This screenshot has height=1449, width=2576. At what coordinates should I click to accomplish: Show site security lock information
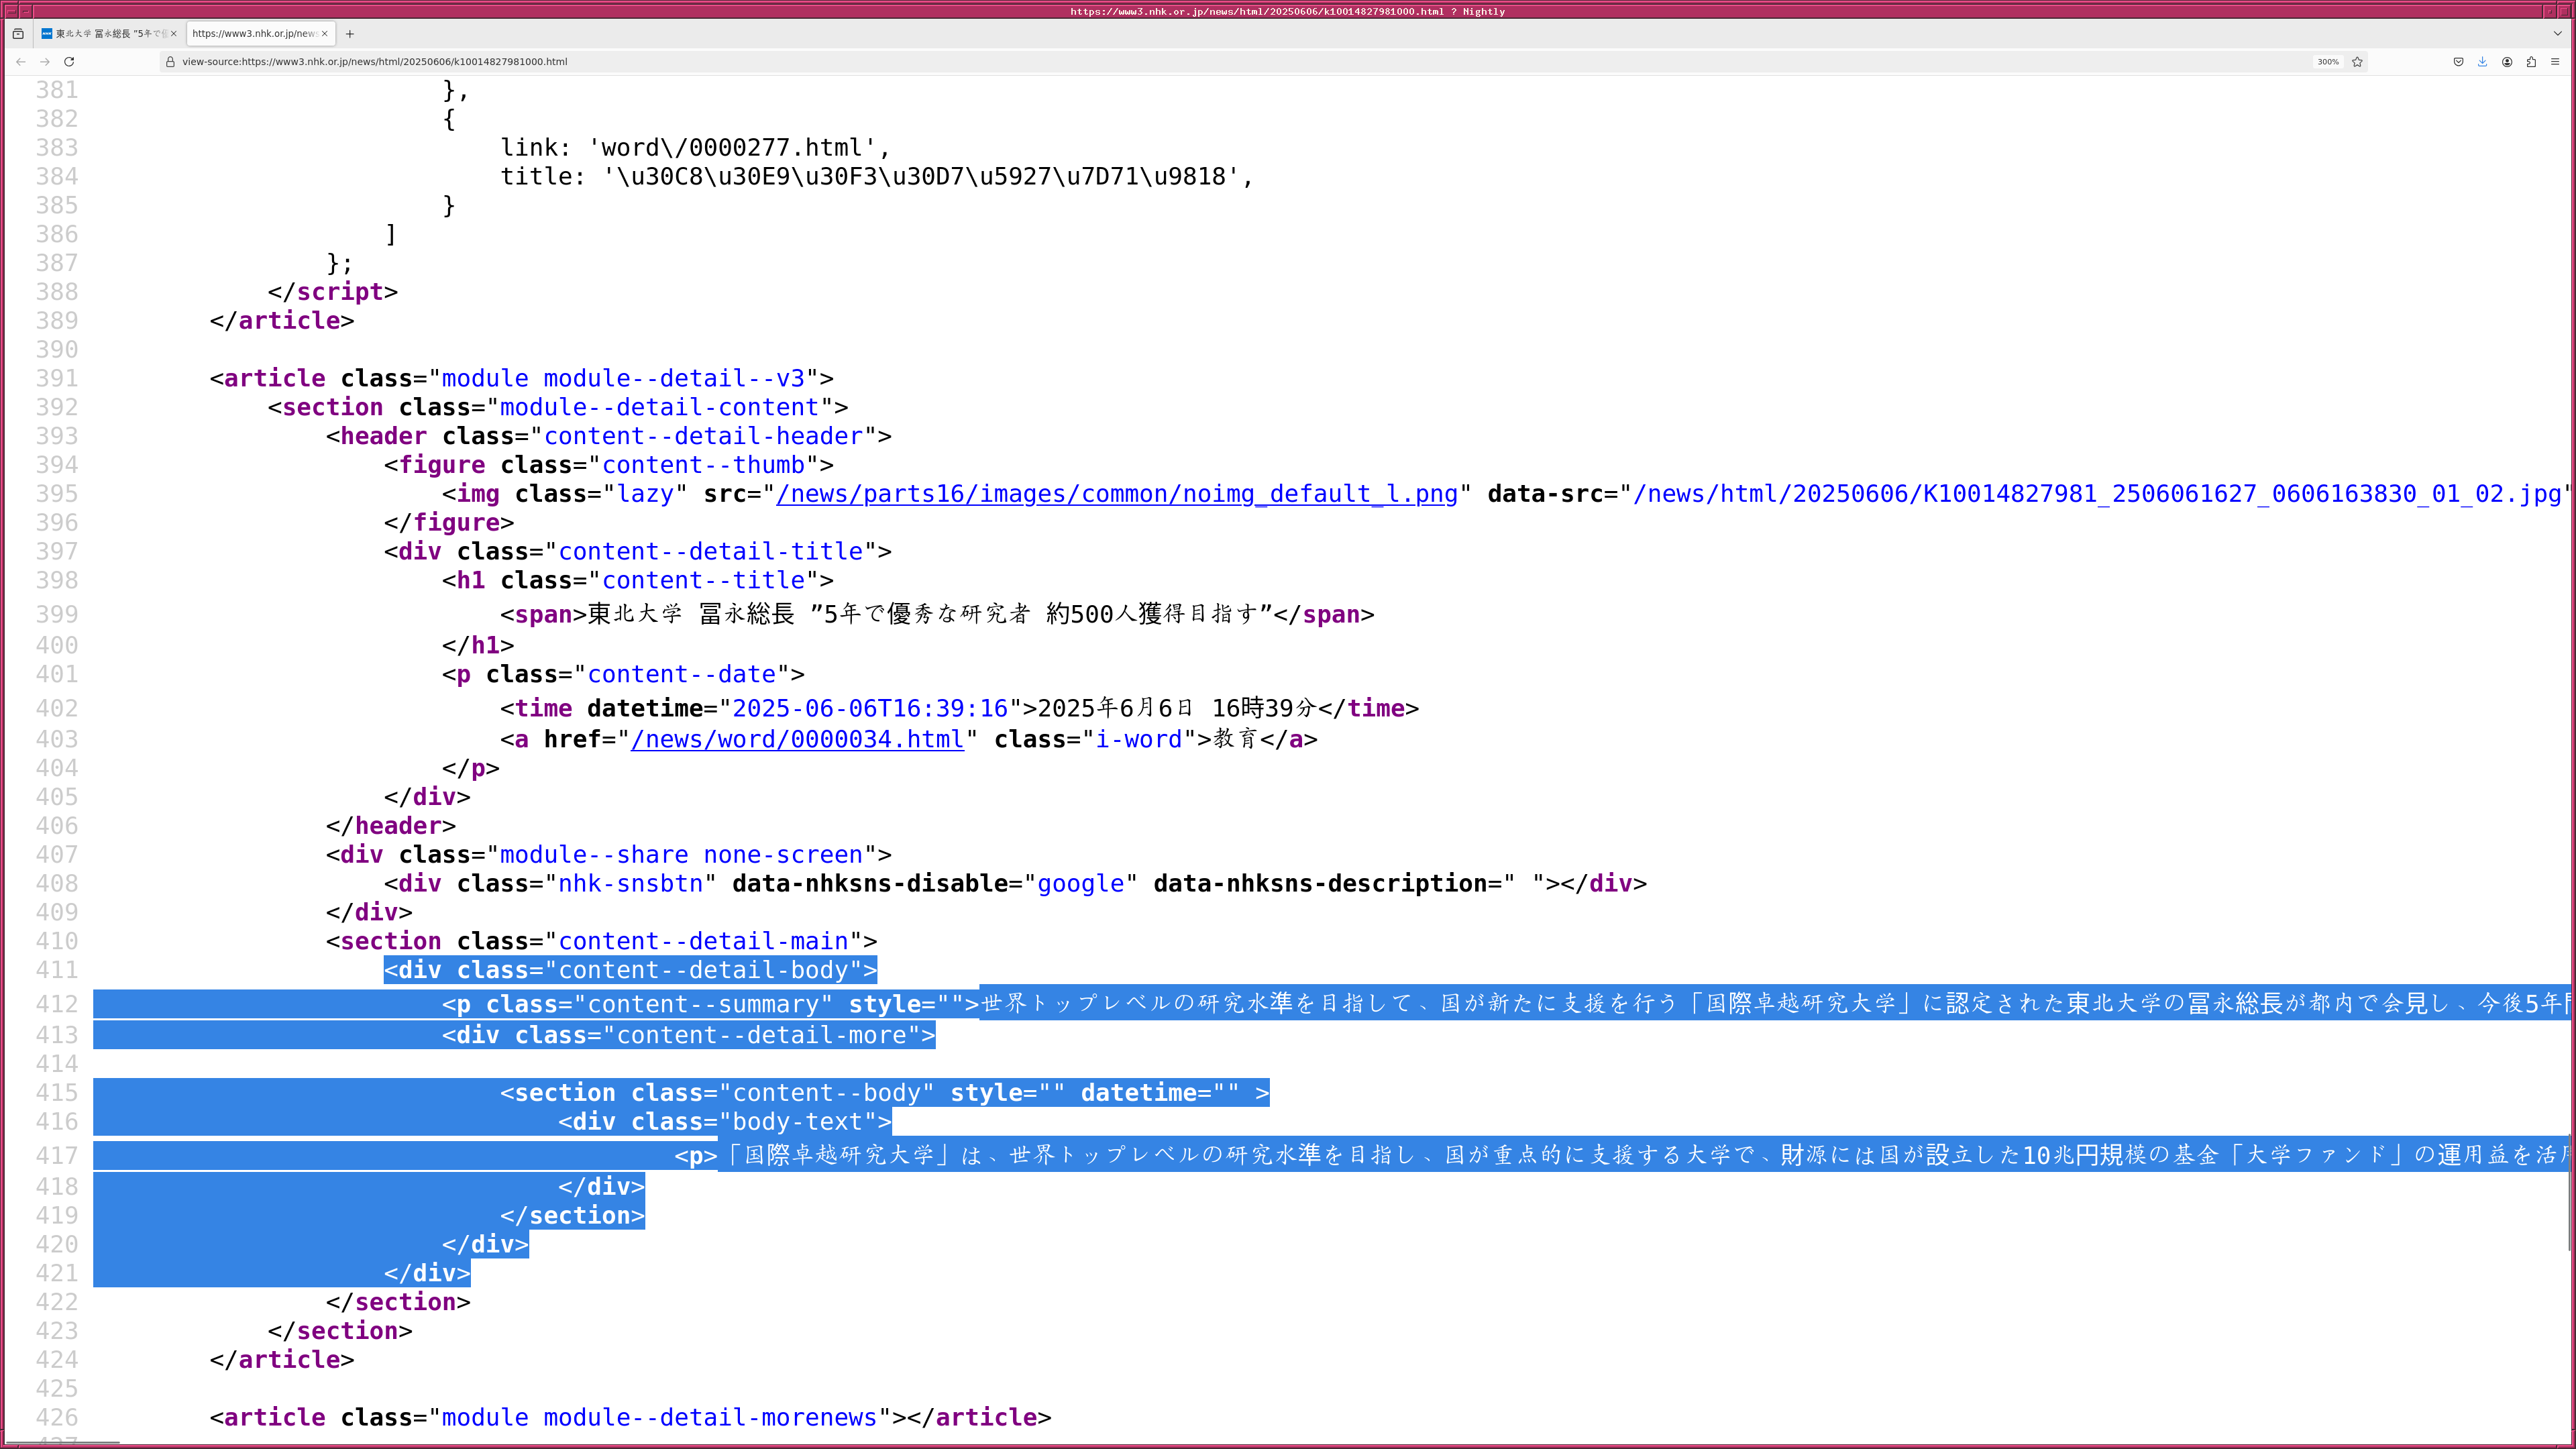[170, 61]
